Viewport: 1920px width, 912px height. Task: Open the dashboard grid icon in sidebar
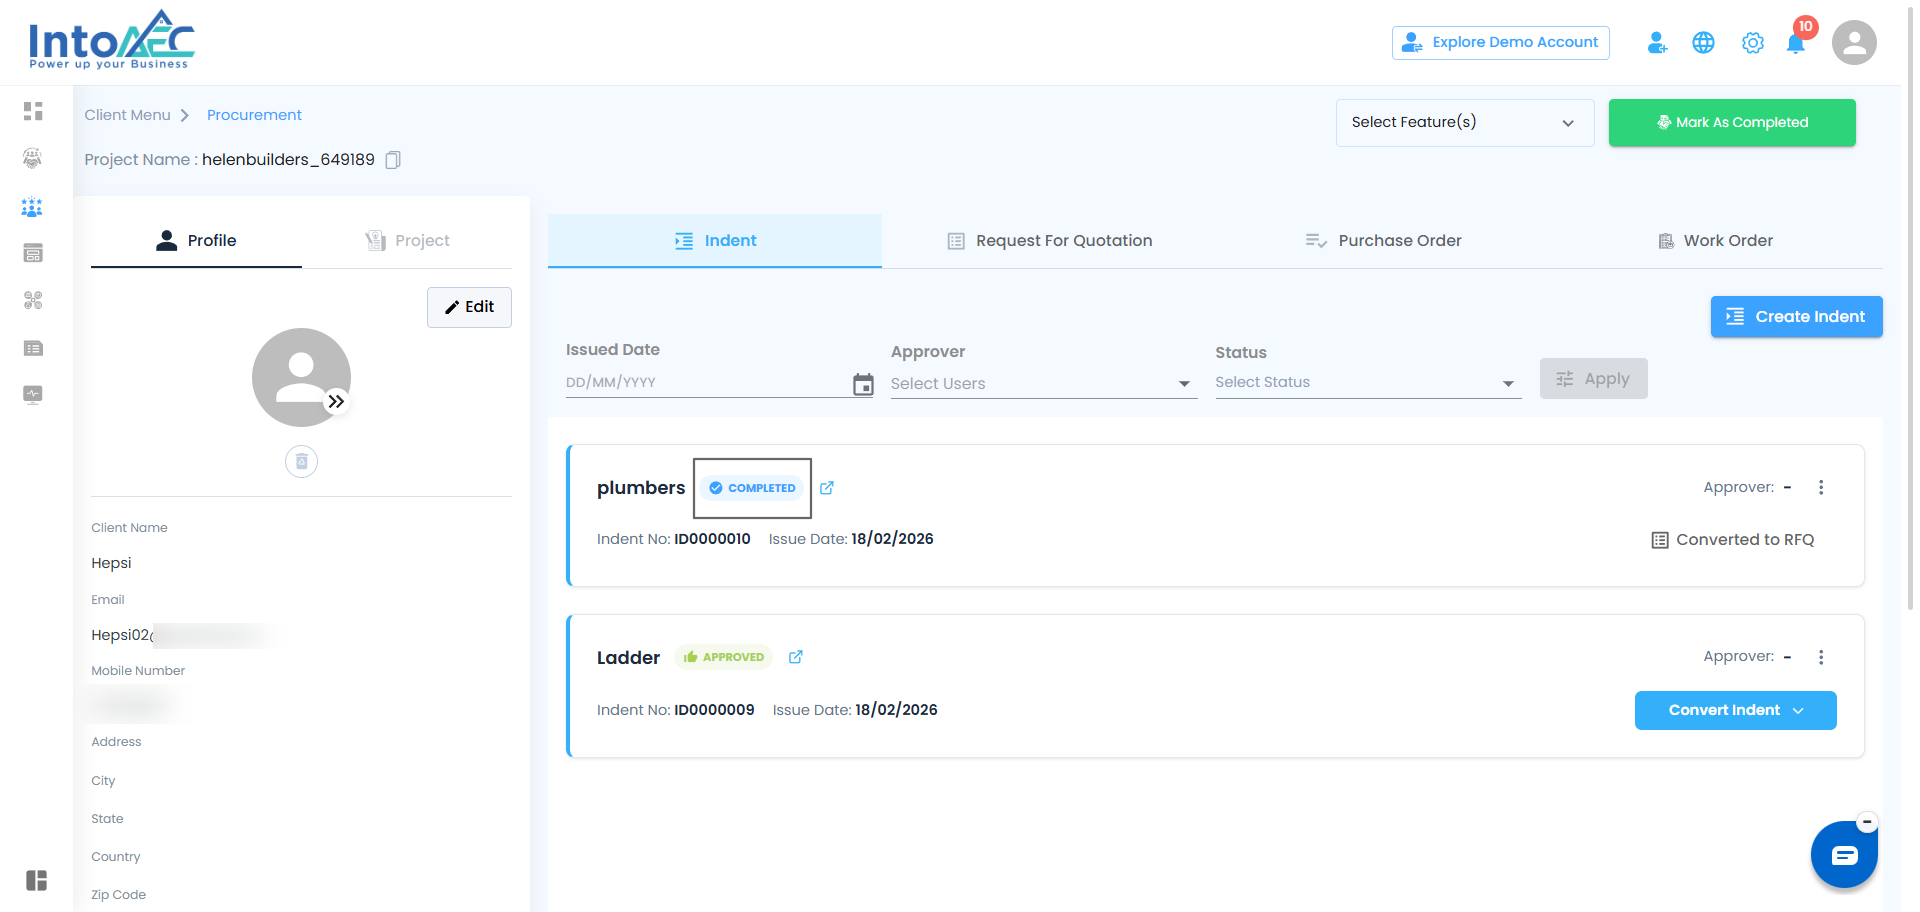click(x=33, y=111)
